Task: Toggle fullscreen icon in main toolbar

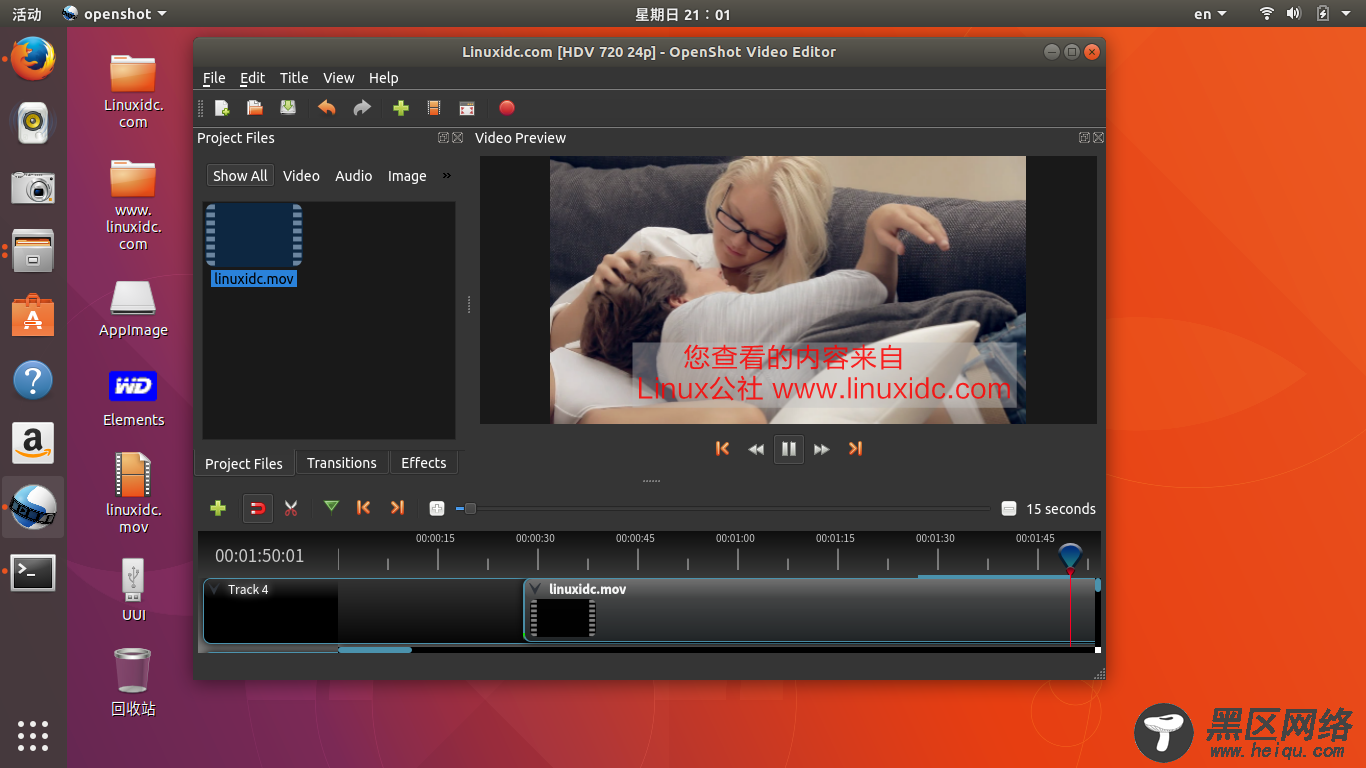Action: (x=467, y=108)
